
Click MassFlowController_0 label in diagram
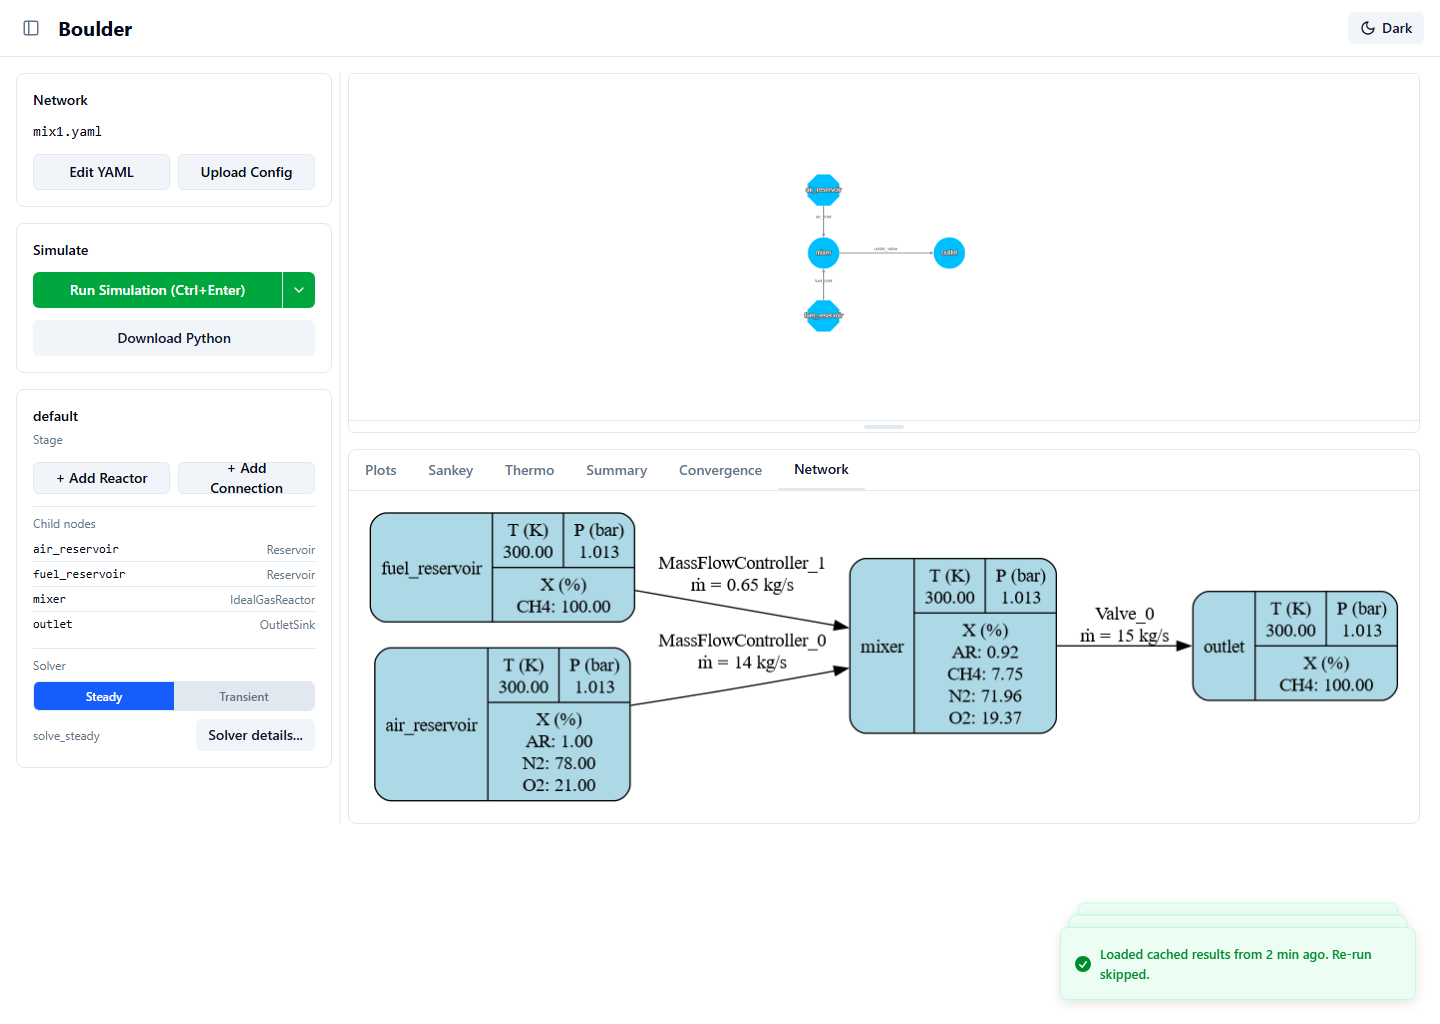coord(742,640)
